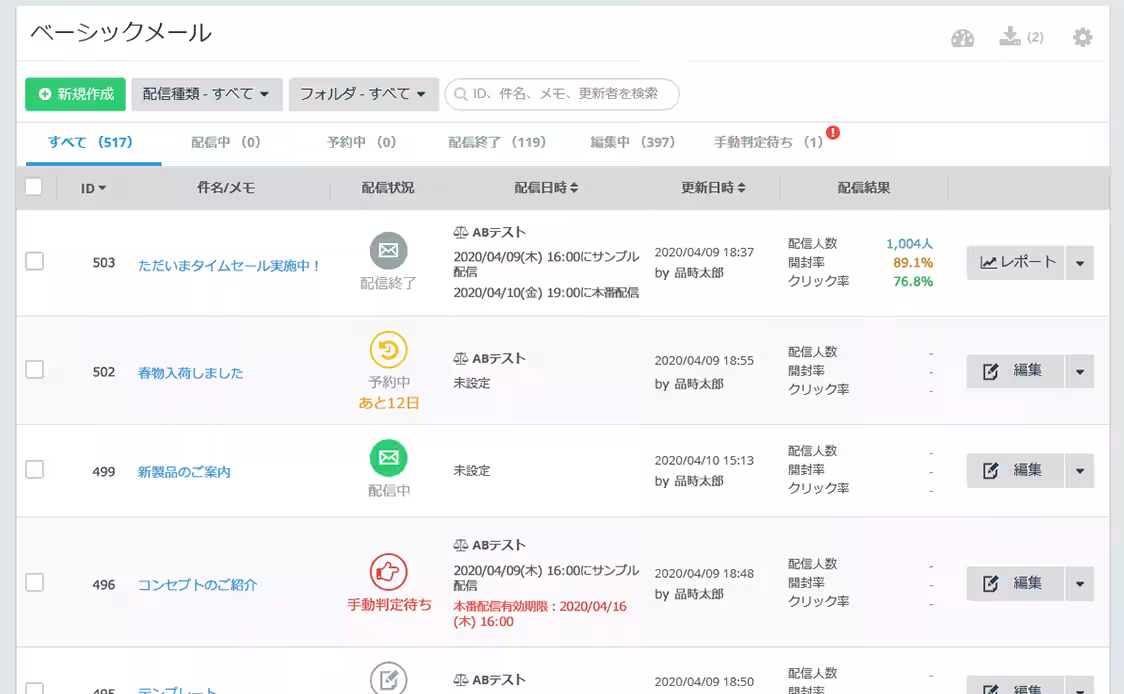
Task: Click the gray 配信終了 envelope status icon
Action: tap(388, 250)
